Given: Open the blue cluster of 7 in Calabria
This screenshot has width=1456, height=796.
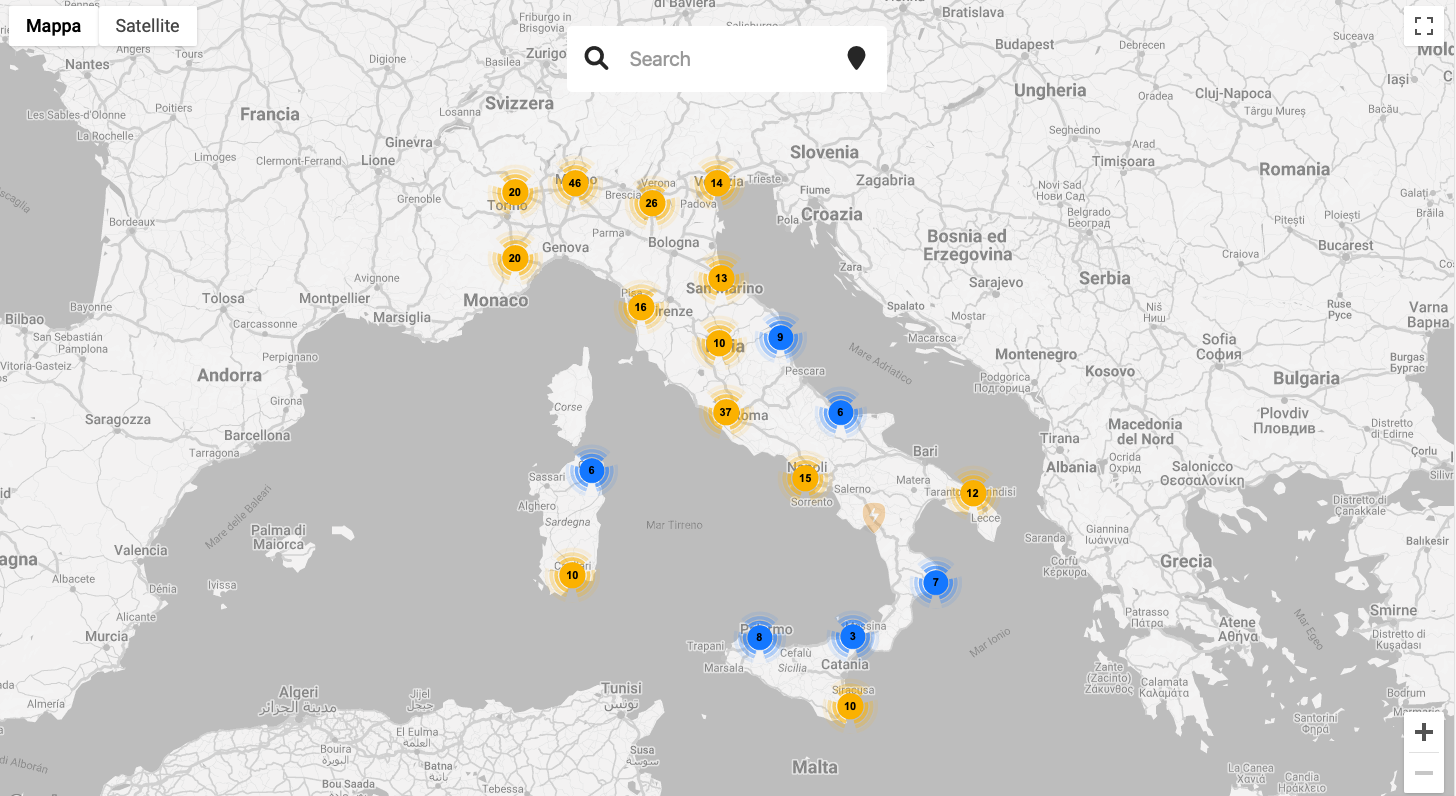Looking at the screenshot, I should (935, 582).
